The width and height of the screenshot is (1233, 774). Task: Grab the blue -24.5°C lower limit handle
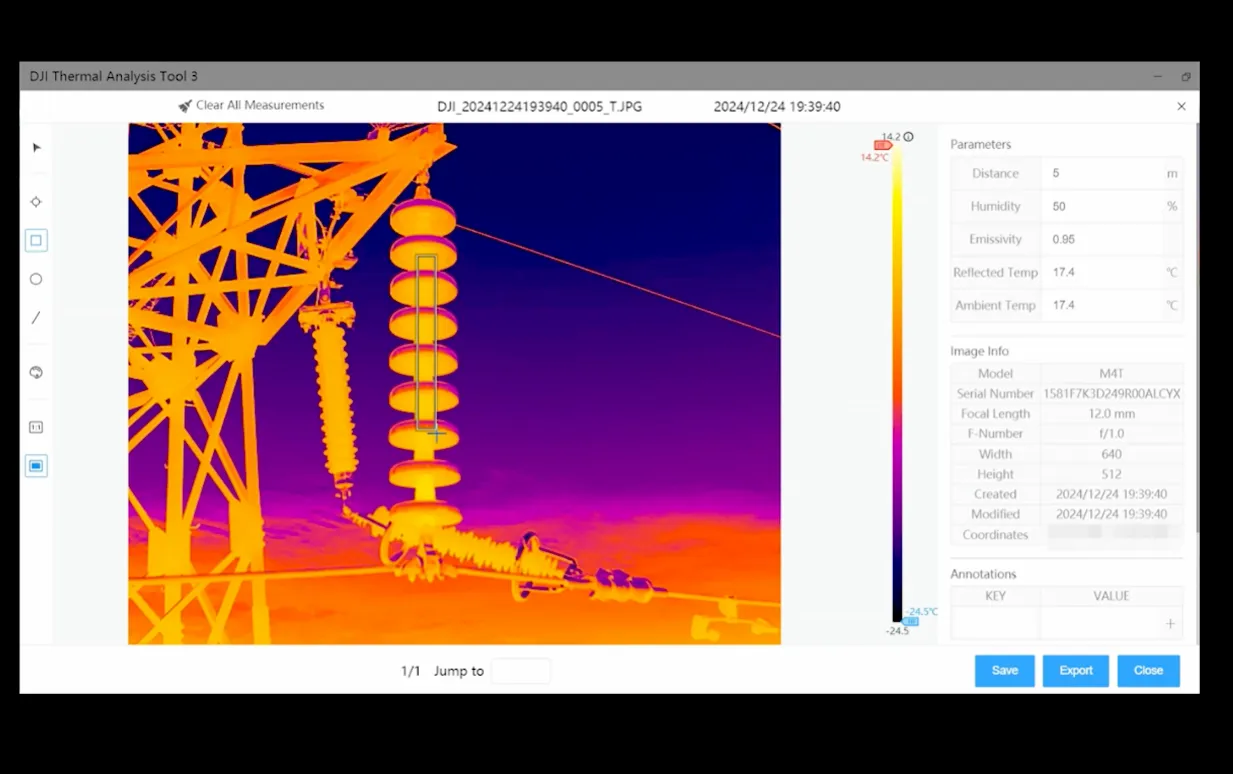[910, 622]
